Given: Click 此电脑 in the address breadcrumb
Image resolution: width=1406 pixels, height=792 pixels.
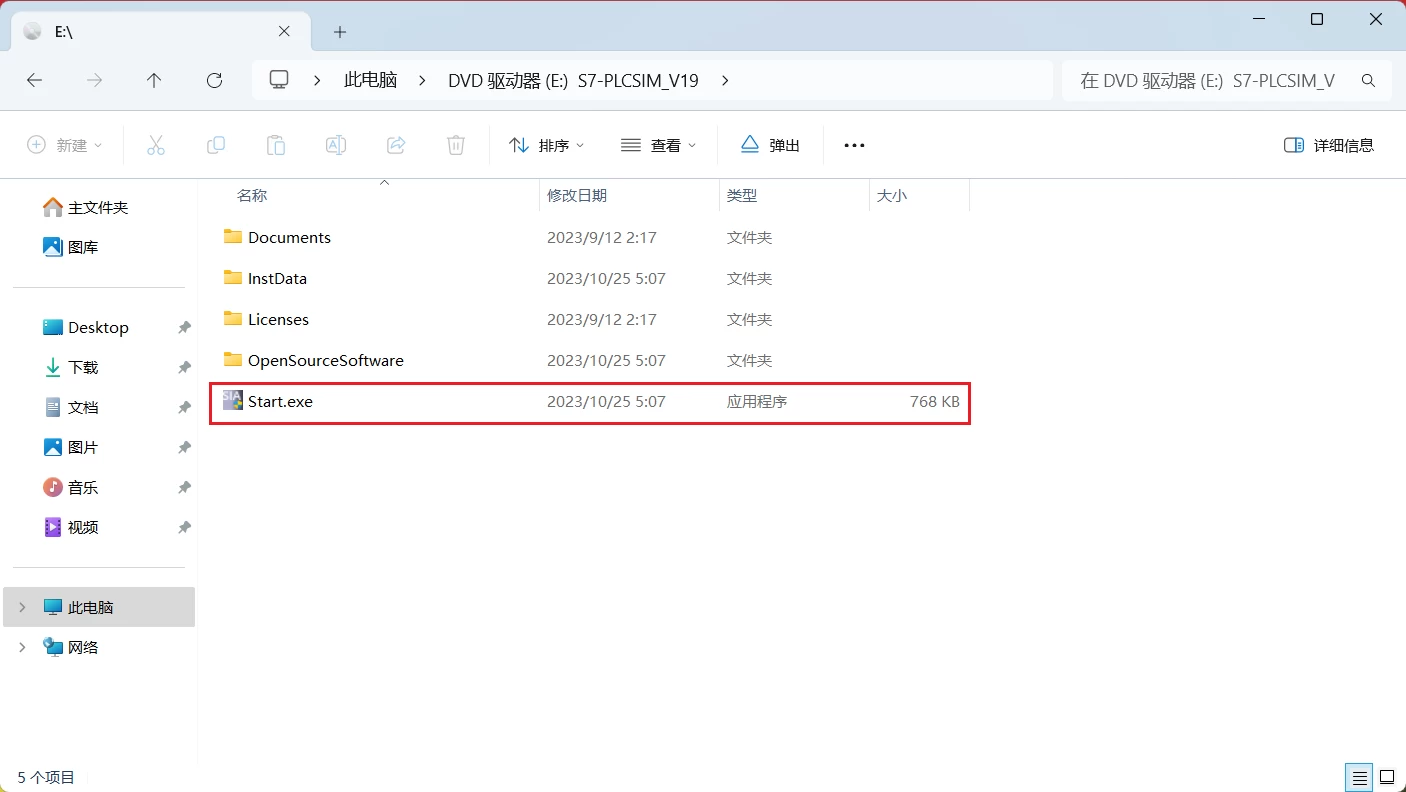Looking at the screenshot, I should (x=371, y=80).
